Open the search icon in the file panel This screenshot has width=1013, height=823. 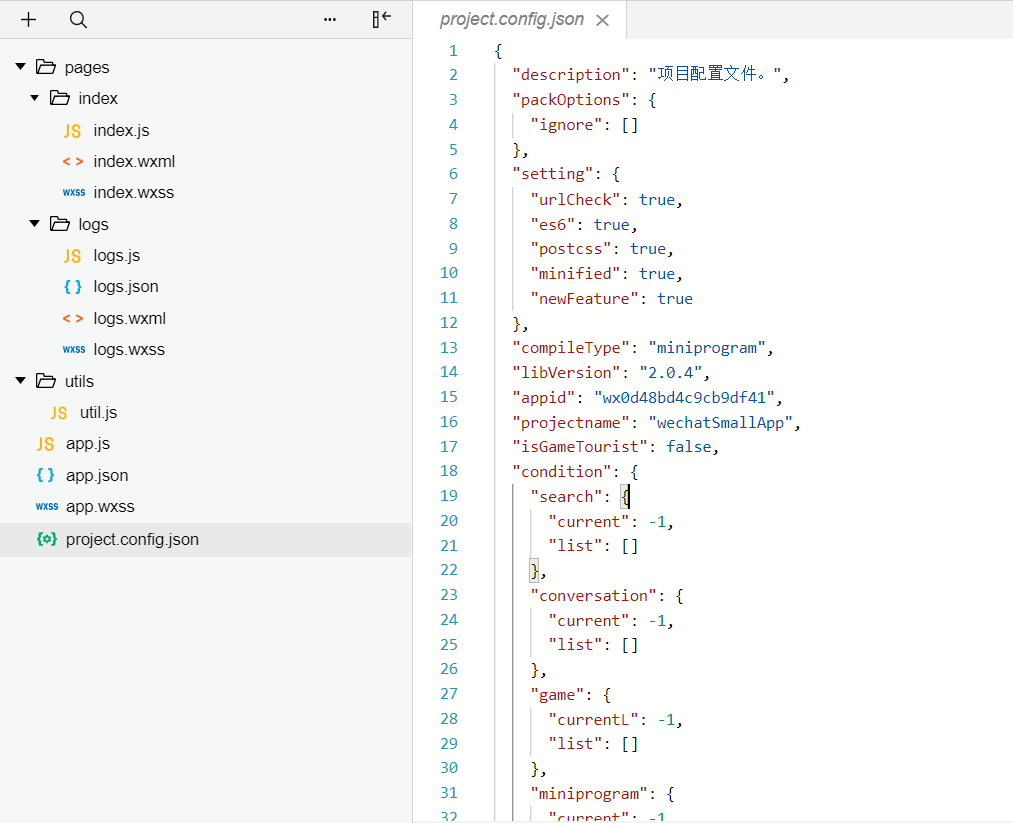point(78,20)
